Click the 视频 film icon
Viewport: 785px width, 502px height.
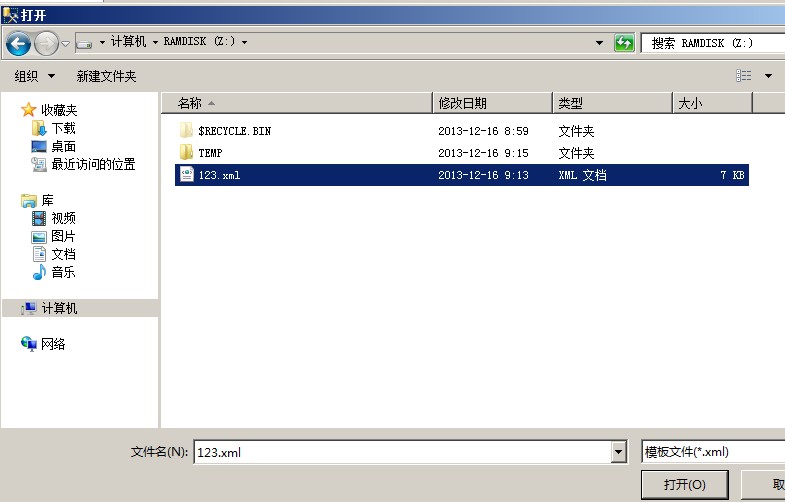pos(39,218)
